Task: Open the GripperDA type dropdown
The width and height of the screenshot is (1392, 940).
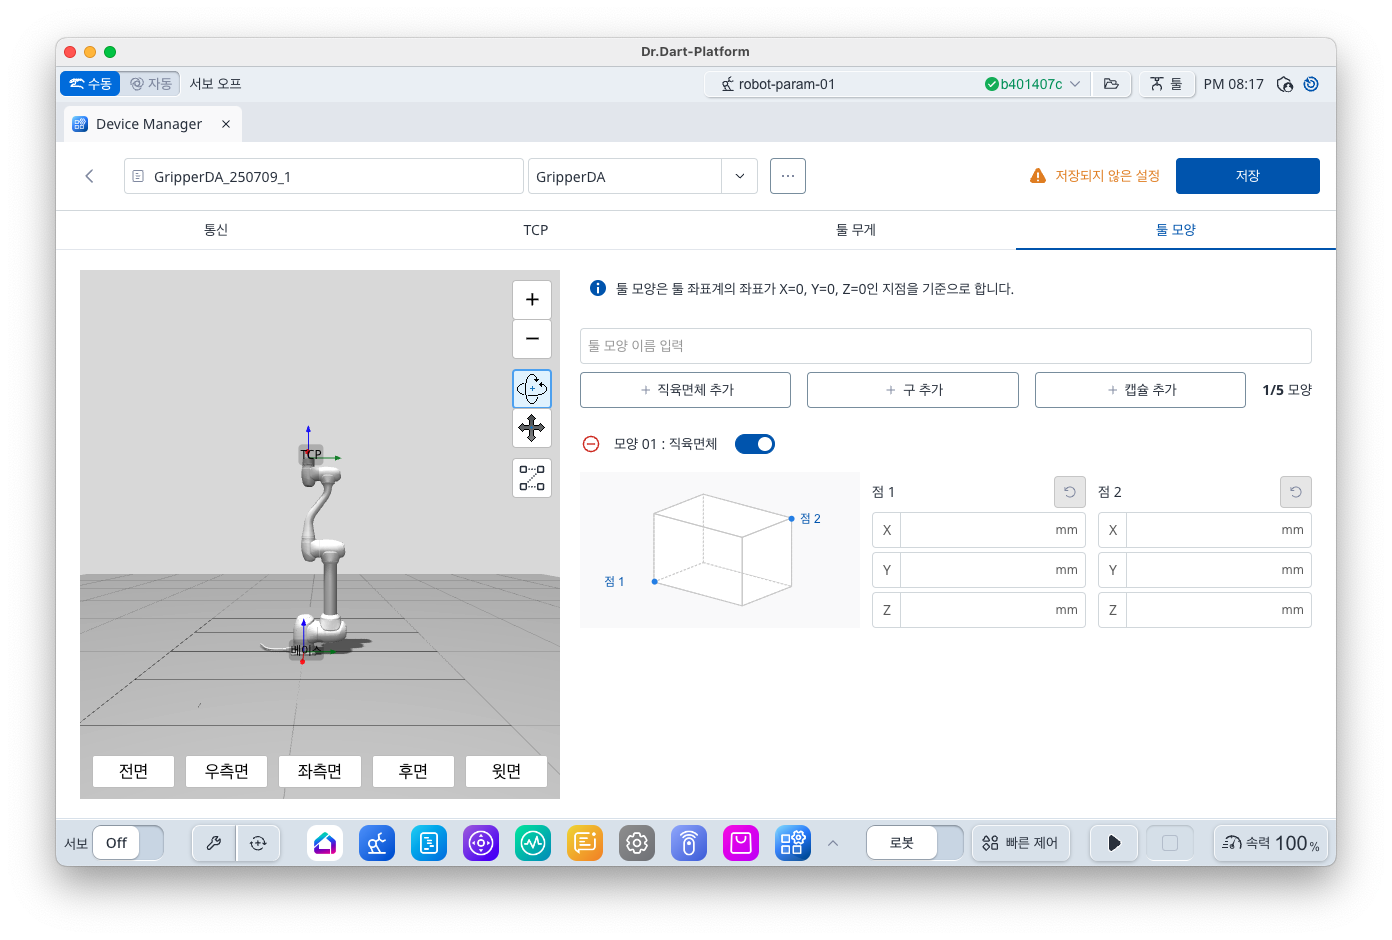Action: (739, 176)
